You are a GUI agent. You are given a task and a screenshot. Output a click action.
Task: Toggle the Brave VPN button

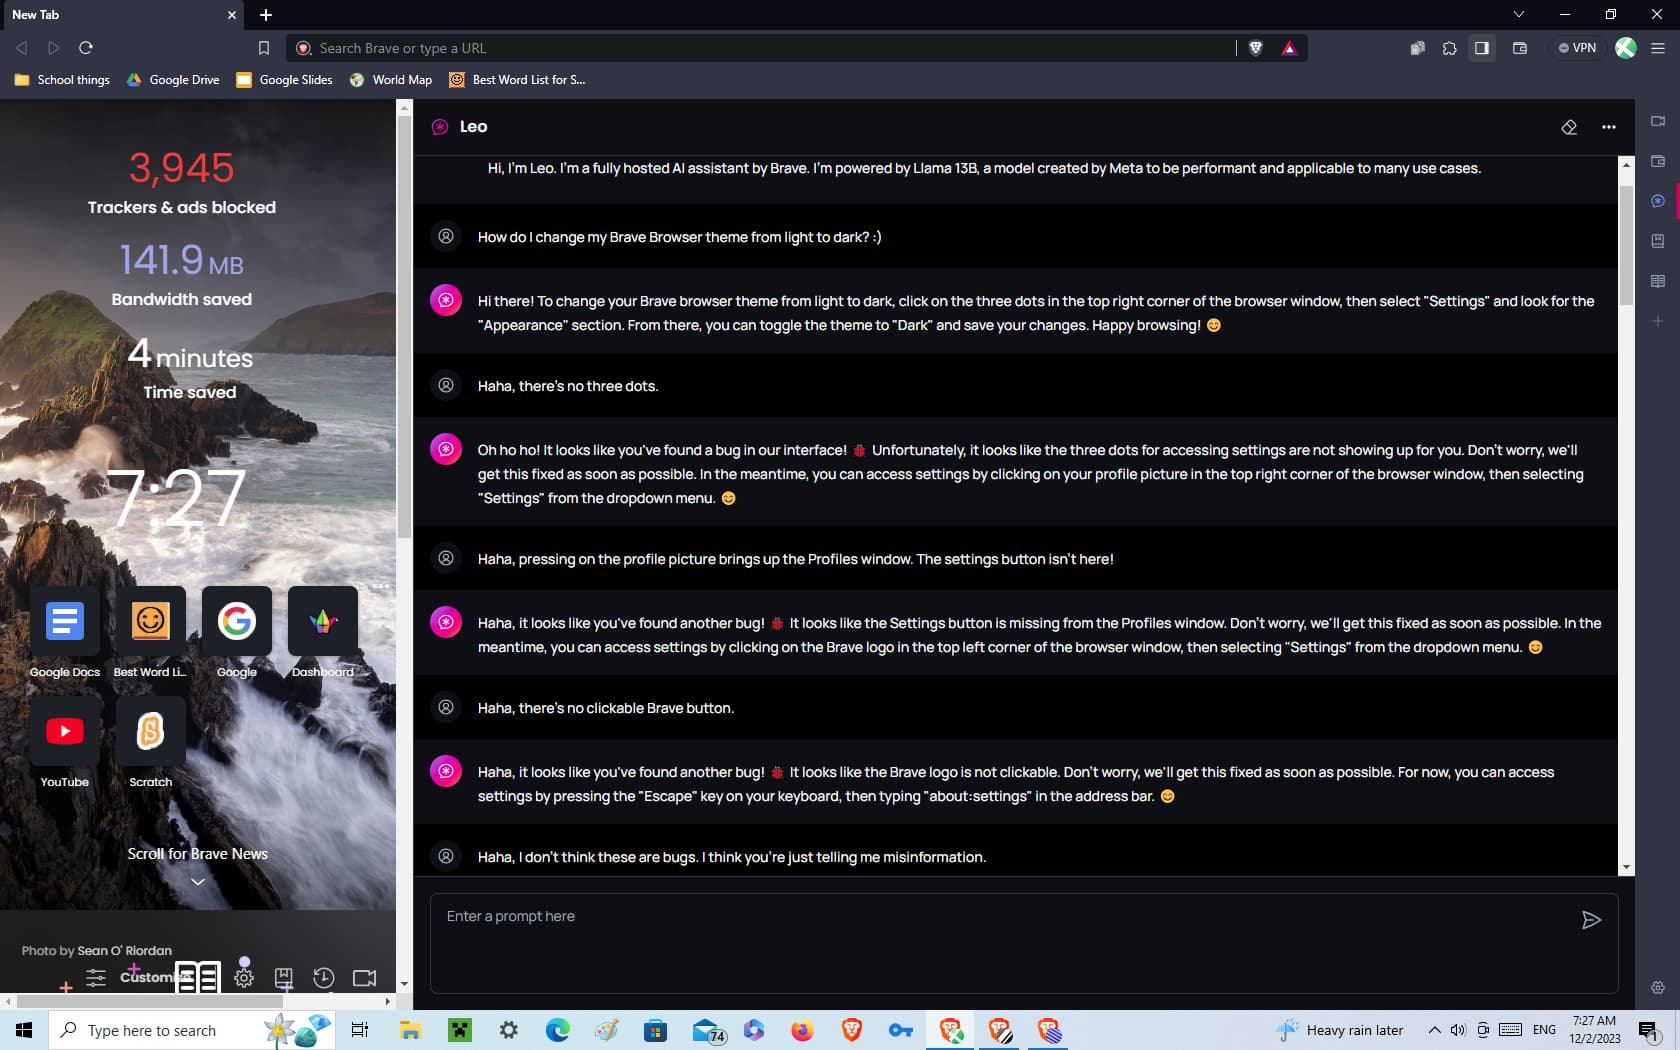pos(1577,48)
